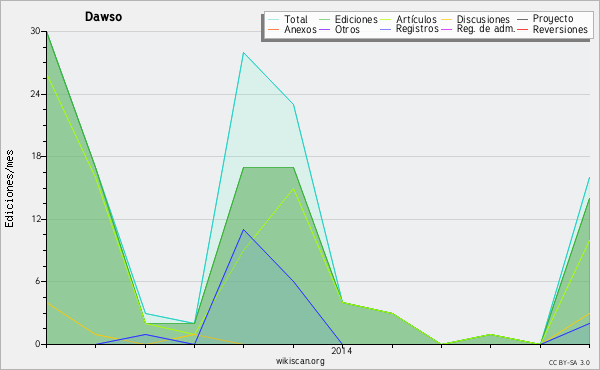Click Otros in the legend
This screenshot has width=600, height=370.
pyautogui.click(x=347, y=29)
